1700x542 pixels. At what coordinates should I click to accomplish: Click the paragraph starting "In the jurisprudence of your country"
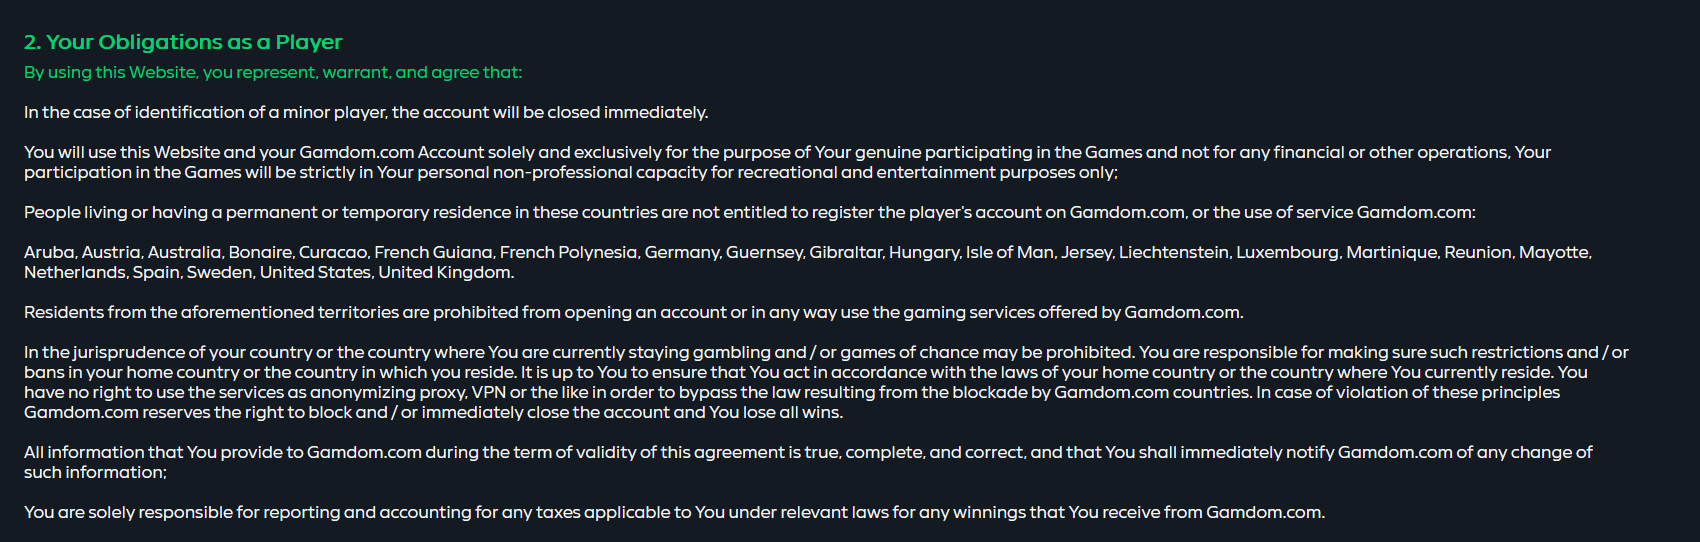coord(826,382)
